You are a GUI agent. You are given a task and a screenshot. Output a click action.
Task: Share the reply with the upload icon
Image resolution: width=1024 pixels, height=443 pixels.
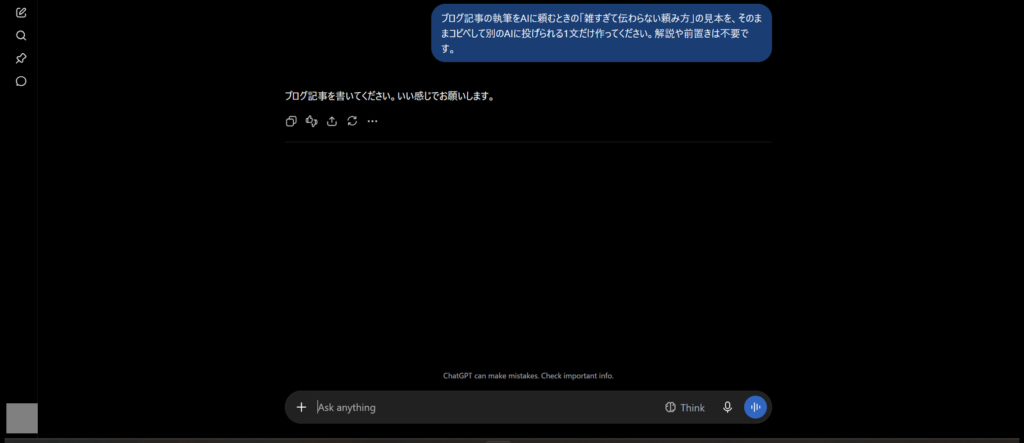(332, 121)
